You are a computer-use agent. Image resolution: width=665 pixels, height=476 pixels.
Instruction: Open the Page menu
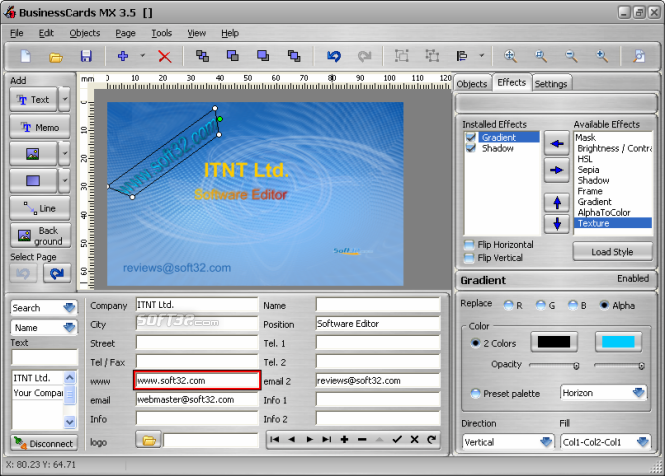click(126, 33)
